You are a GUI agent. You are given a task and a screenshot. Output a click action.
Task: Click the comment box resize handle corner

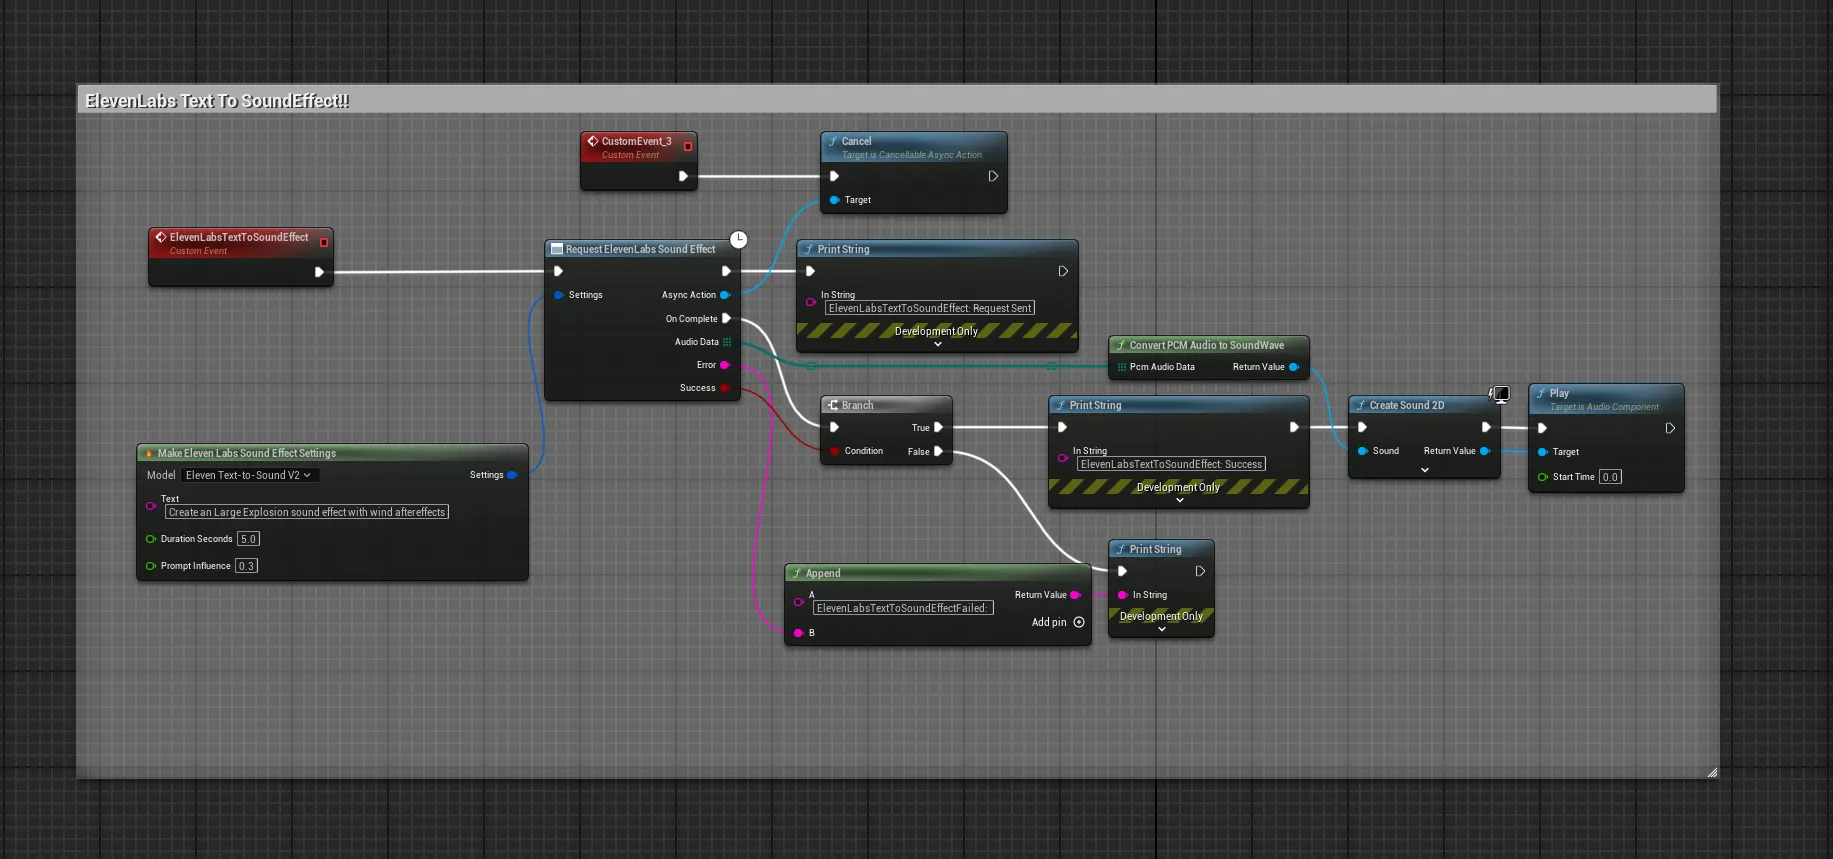pyautogui.click(x=1712, y=772)
